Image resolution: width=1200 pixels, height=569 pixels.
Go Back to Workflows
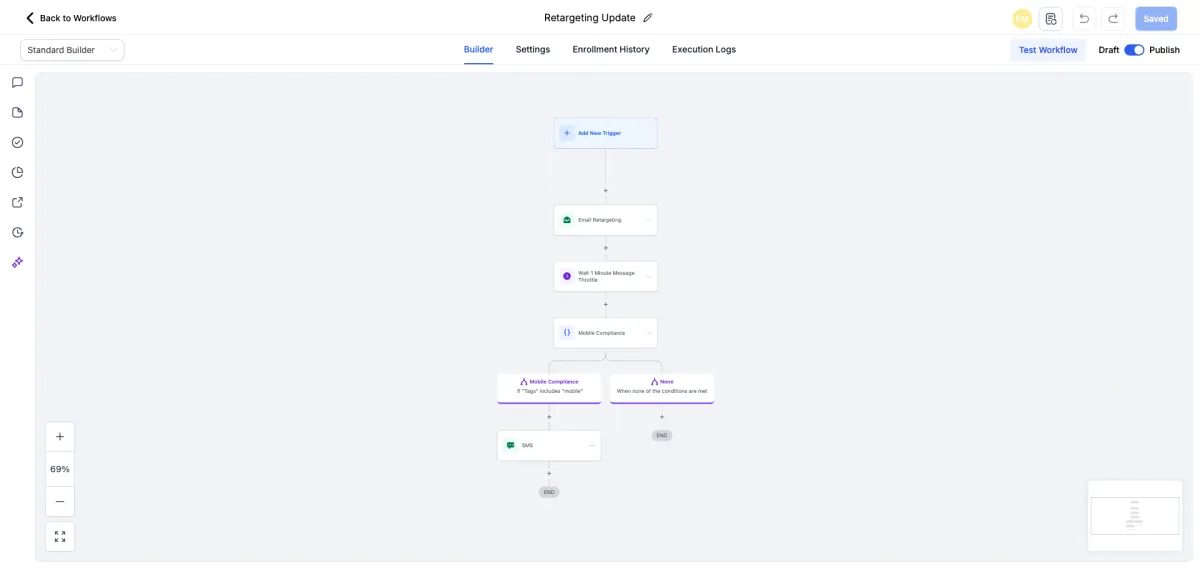point(71,18)
